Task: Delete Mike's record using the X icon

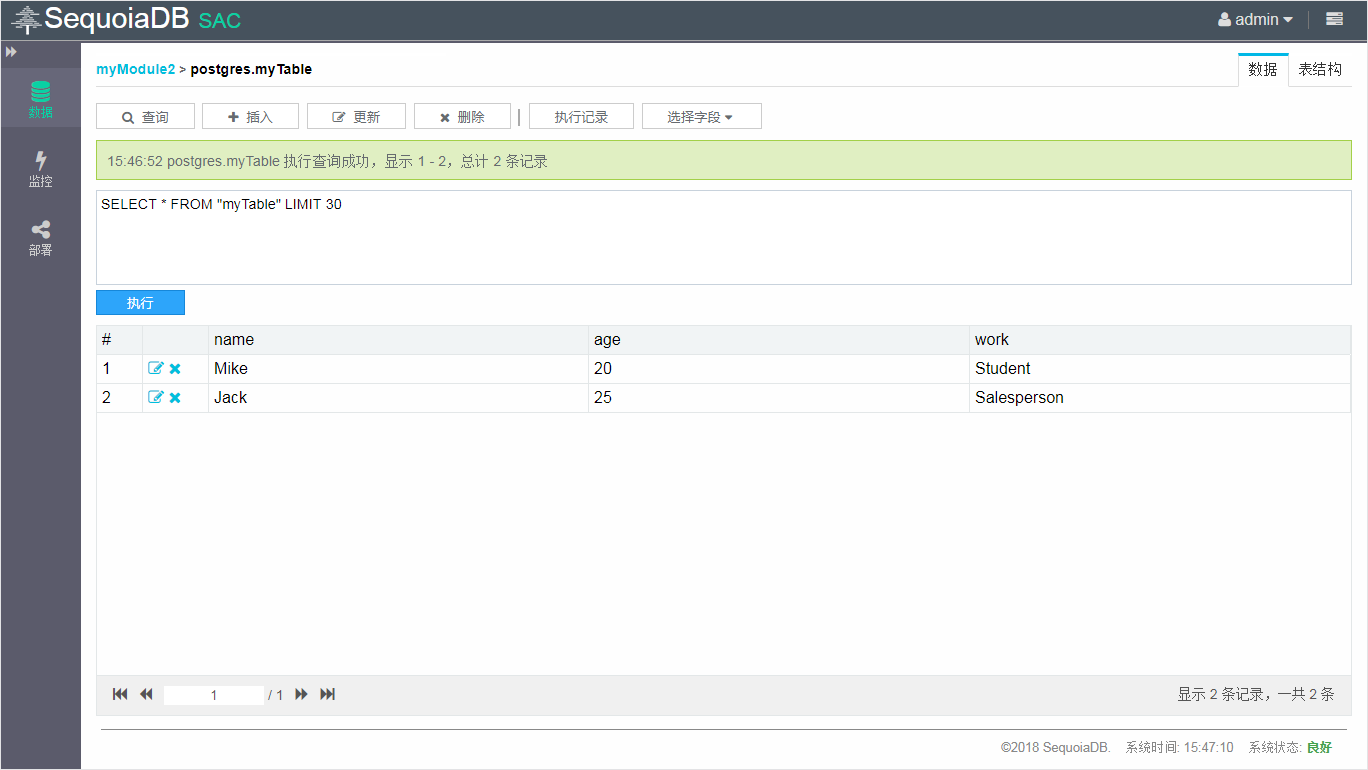Action: [175, 369]
